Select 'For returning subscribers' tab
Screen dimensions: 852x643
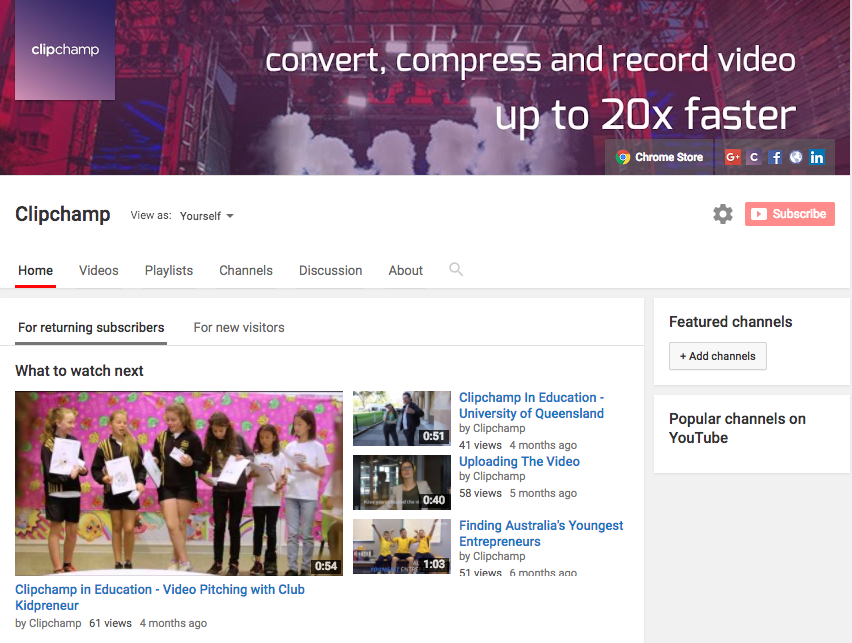point(91,328)
